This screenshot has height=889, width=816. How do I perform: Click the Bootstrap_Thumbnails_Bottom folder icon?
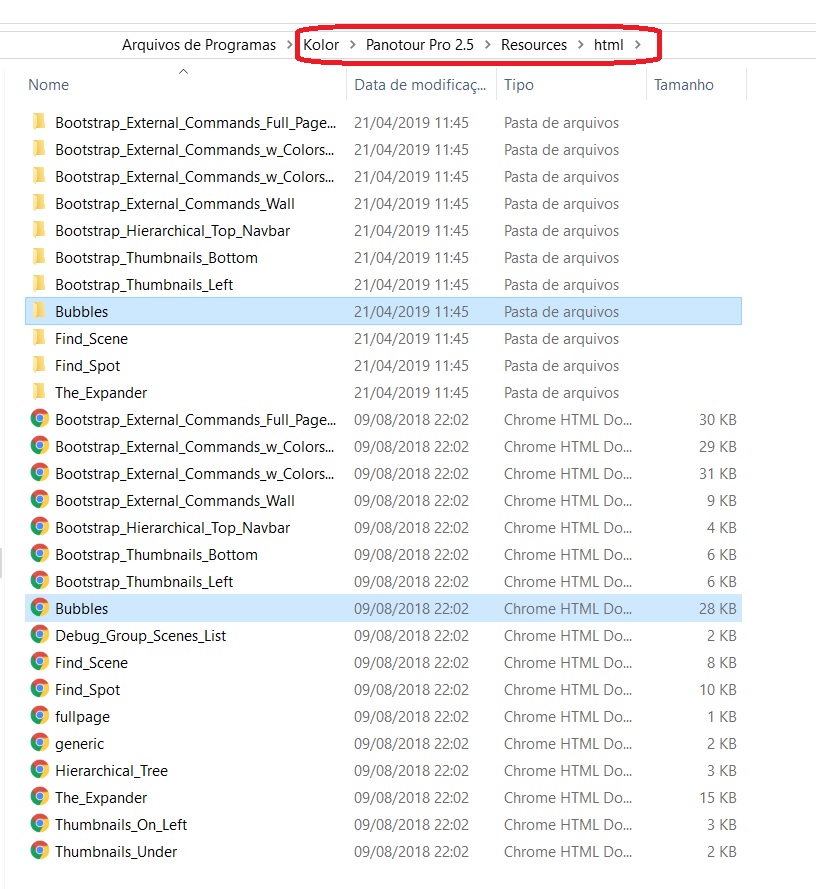[x=39, y=257]
